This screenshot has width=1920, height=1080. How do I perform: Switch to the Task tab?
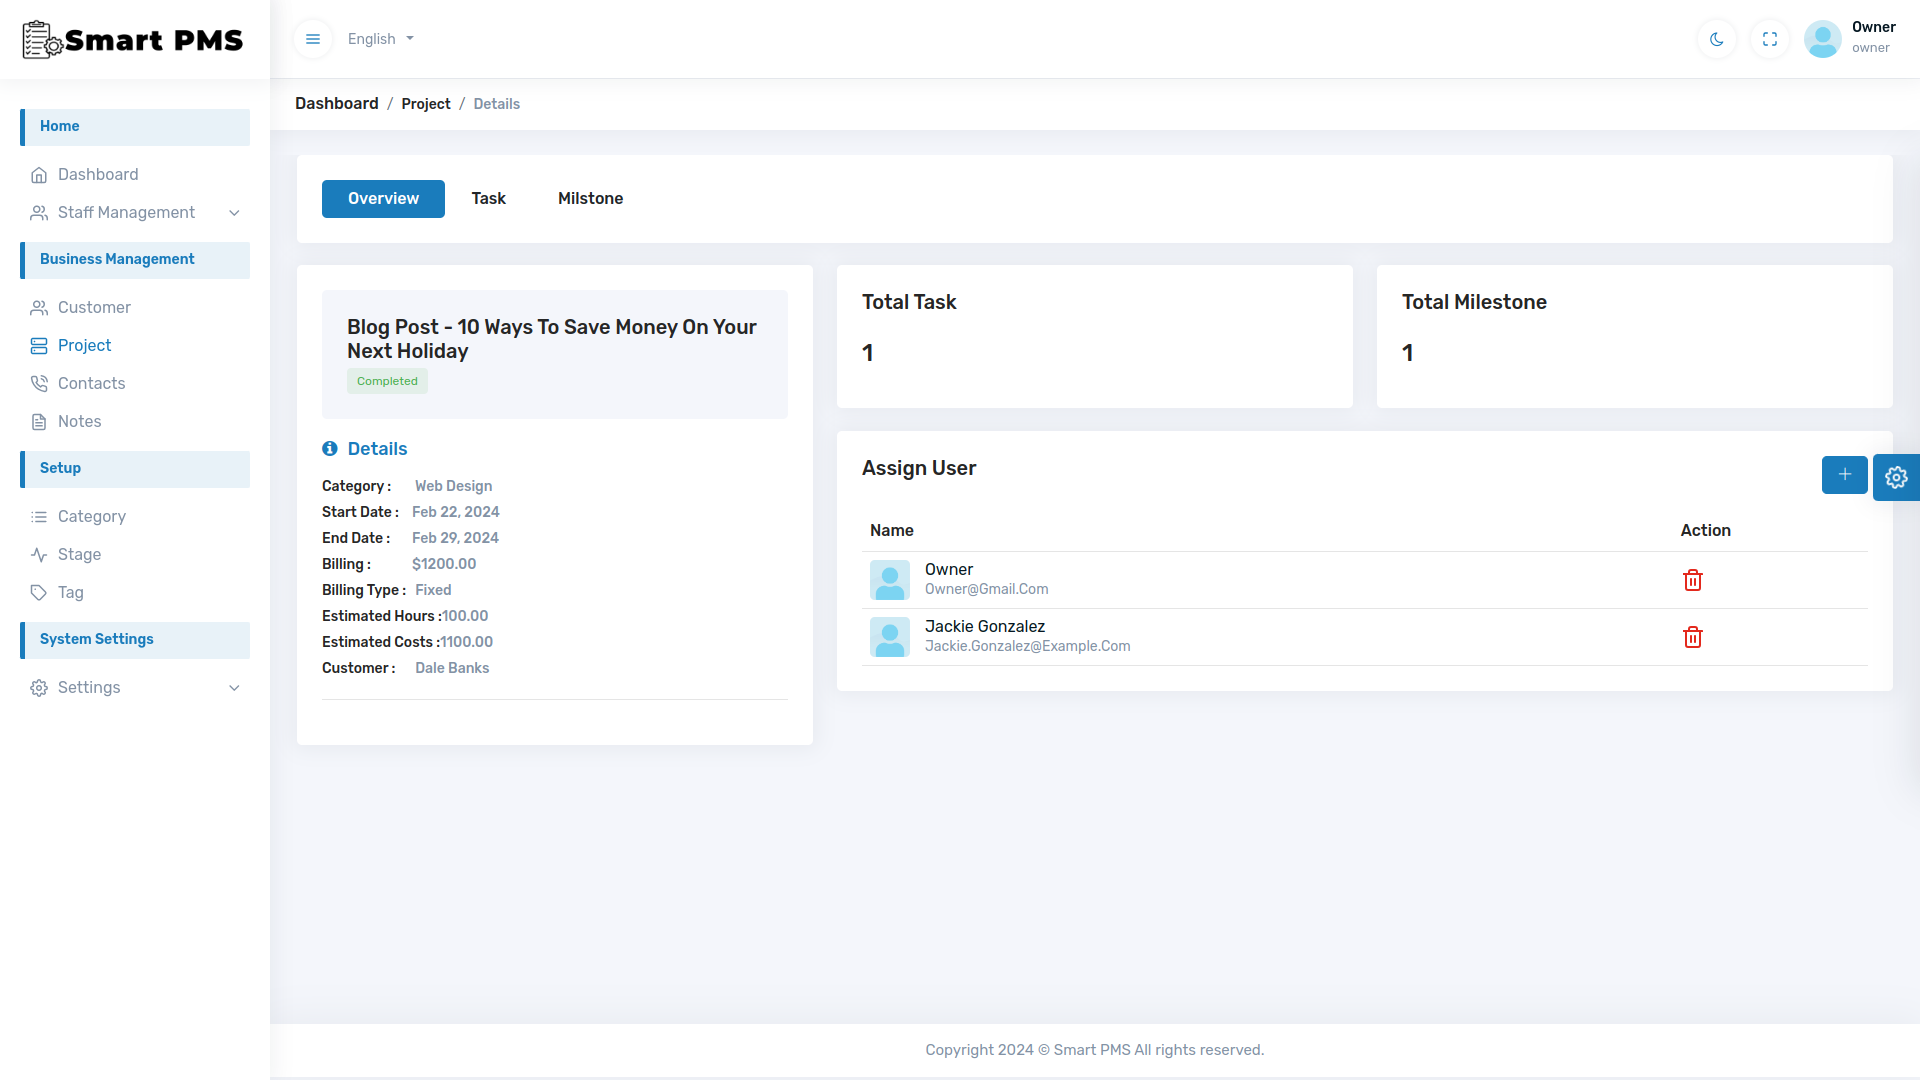tap(489, 198)
